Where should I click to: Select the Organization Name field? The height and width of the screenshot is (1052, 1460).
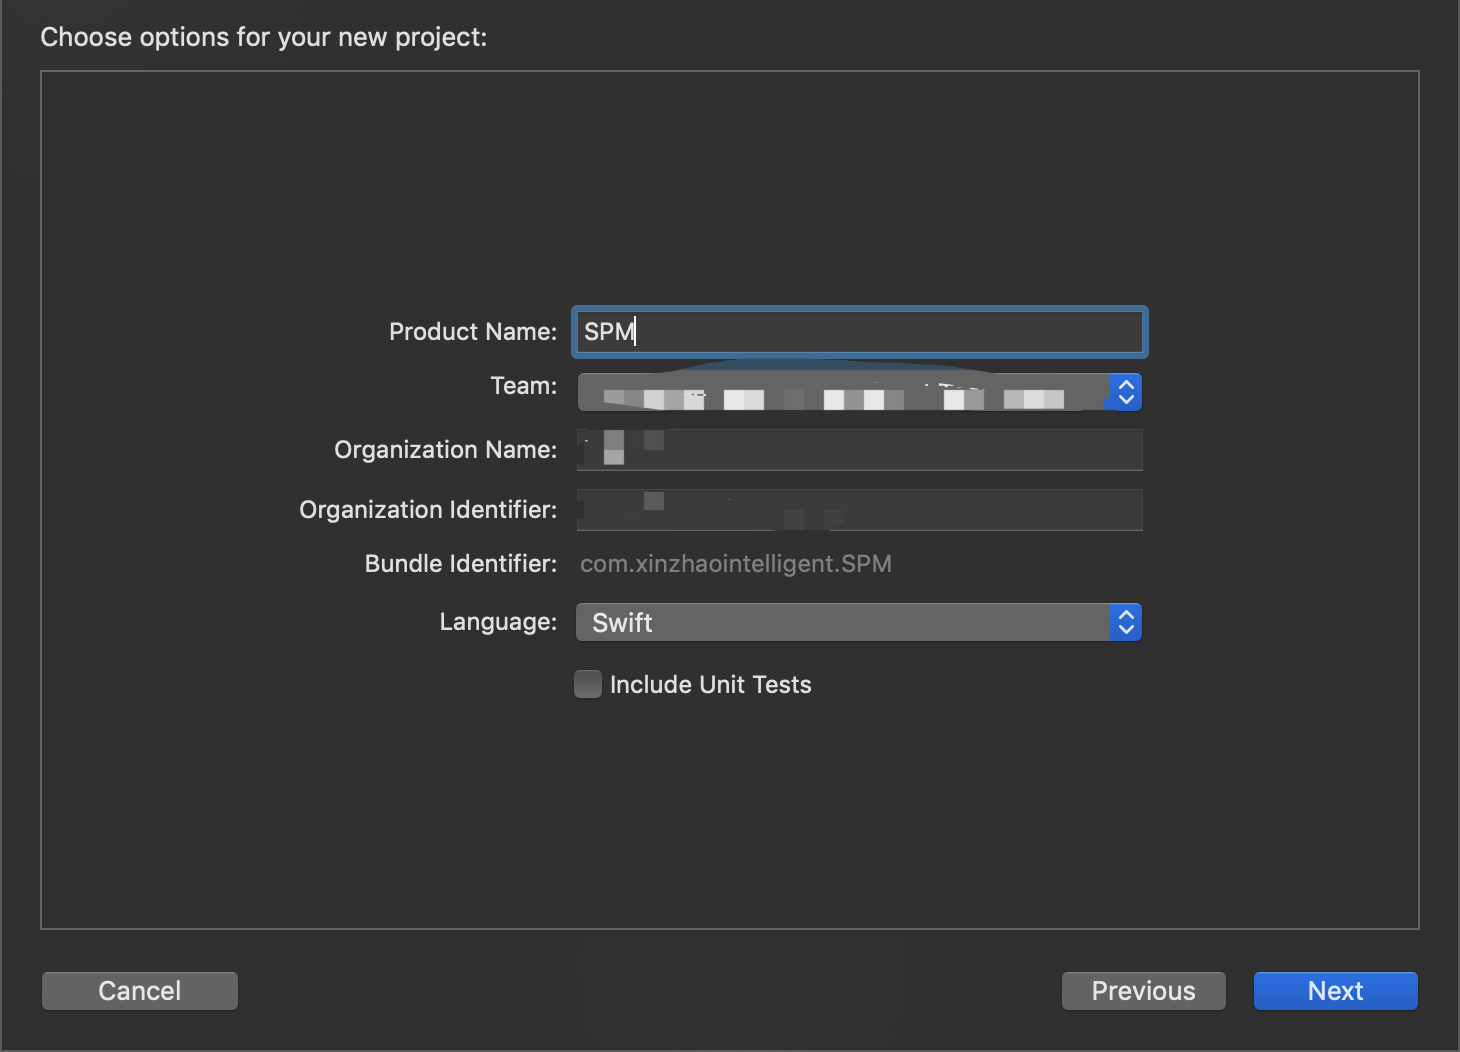coord(858,449)
